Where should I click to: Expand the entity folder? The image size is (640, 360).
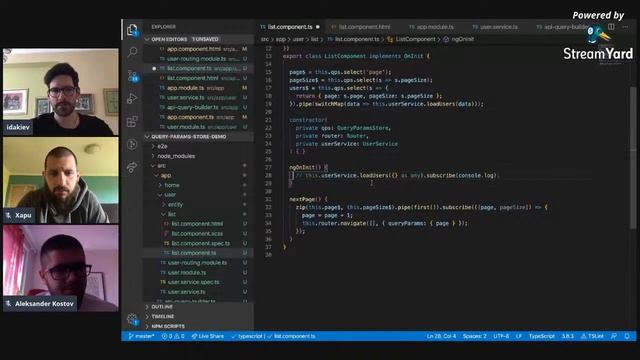click(x=175, y=204)
